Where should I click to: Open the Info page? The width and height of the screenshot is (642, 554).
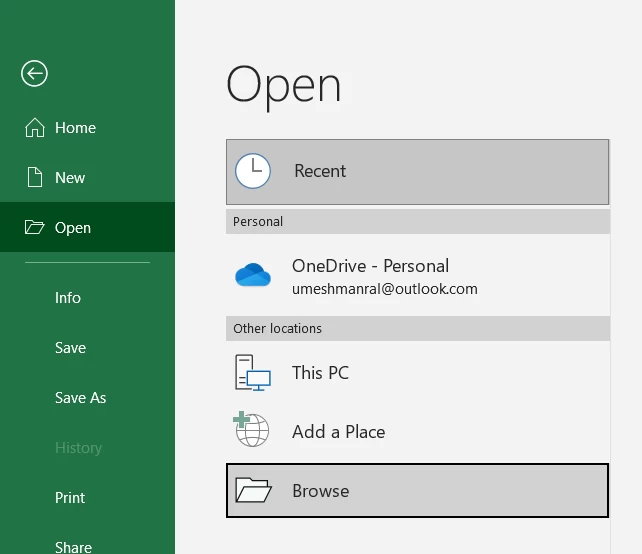[x=87, y=298]
